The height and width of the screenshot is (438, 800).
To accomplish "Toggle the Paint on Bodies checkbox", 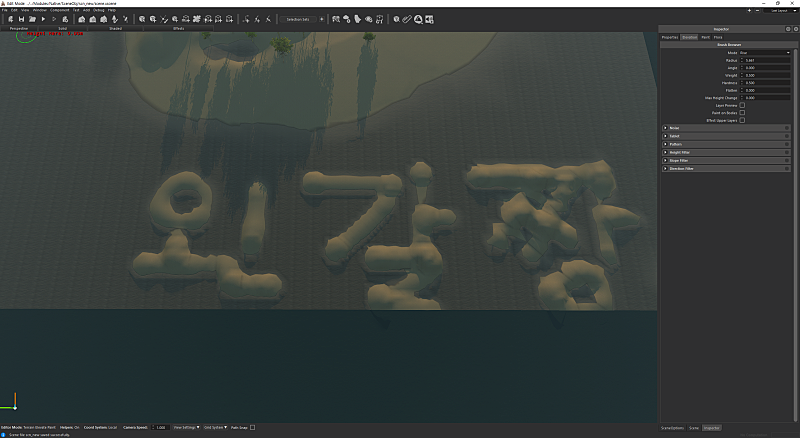I will 742,113.
